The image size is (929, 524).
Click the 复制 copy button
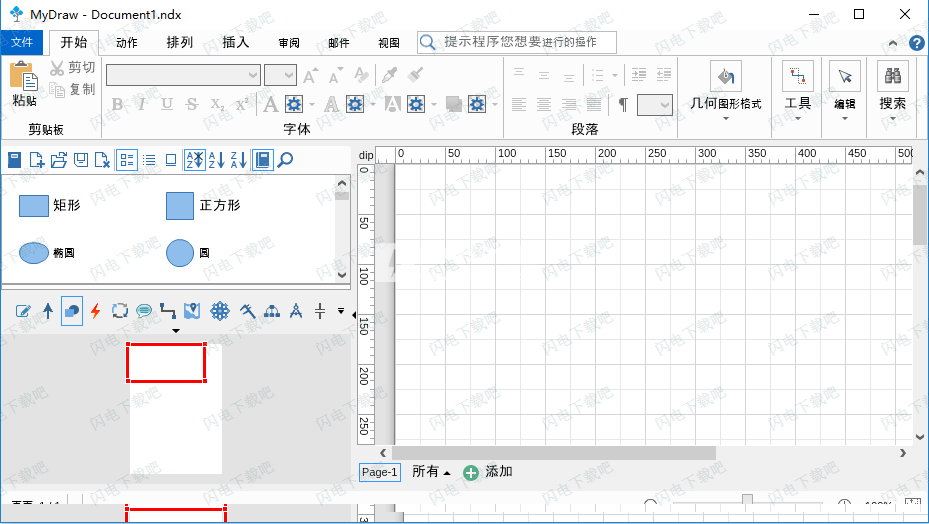pos(72,90)
